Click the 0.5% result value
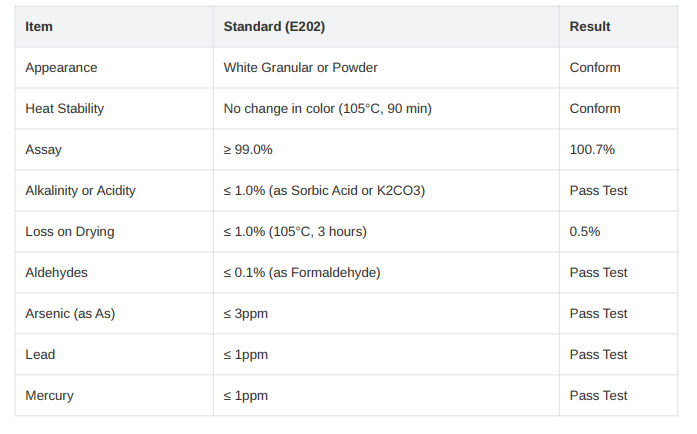697x434 pixels. [x=585, y=232]
